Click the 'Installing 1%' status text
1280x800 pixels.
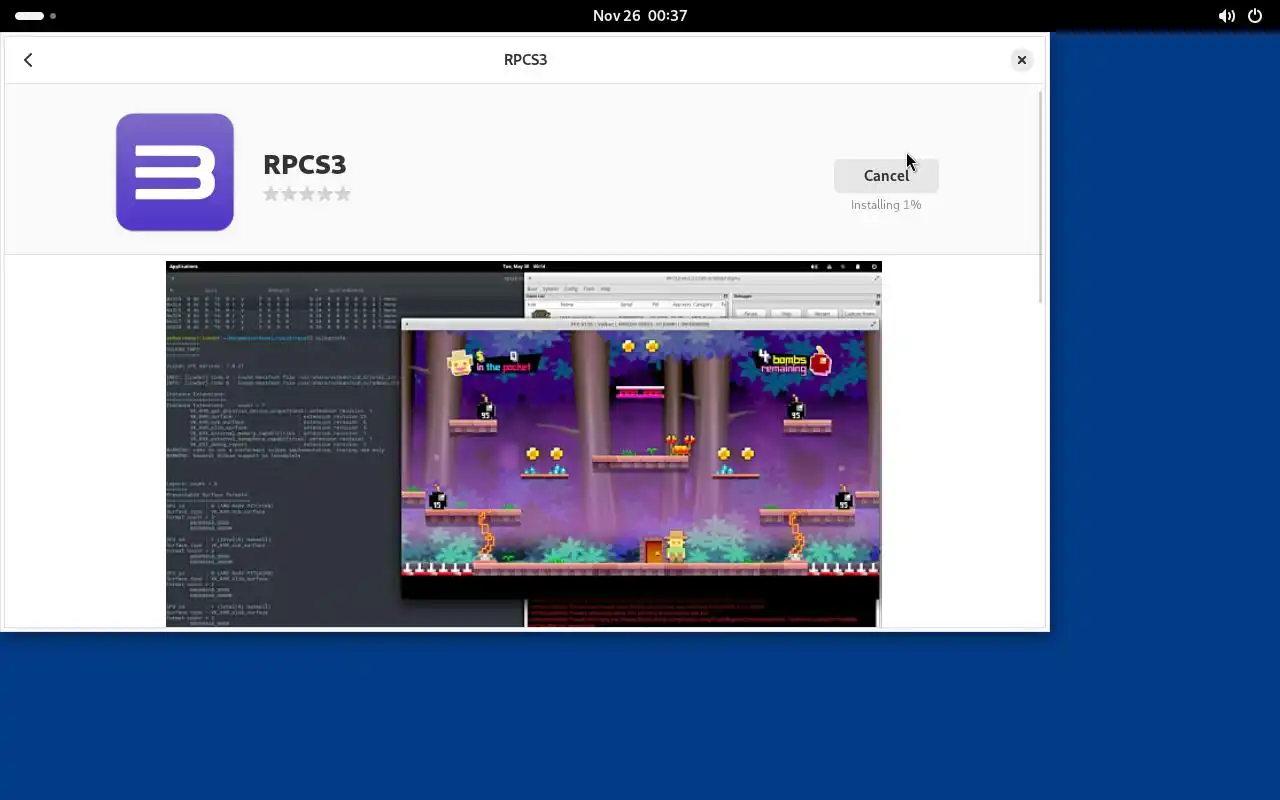click(x=886, y=205)
